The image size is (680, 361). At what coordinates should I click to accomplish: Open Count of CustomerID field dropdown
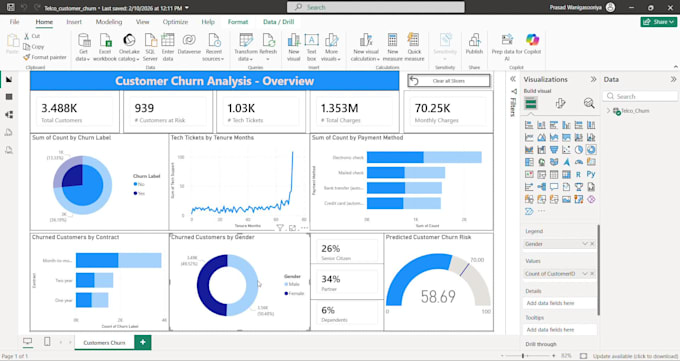click(585, 274)
